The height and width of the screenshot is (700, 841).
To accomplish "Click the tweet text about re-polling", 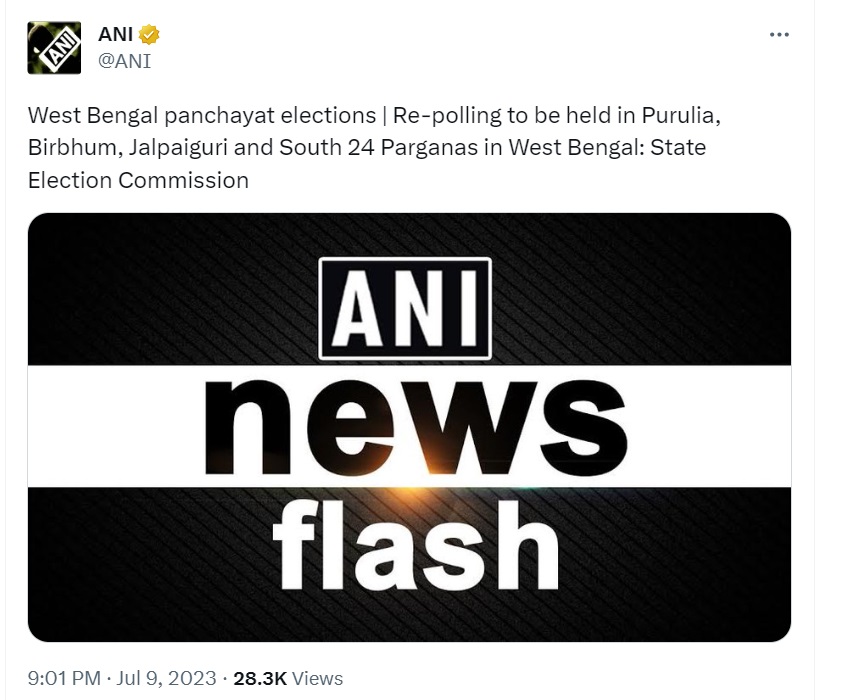I will tap(374, 148).
